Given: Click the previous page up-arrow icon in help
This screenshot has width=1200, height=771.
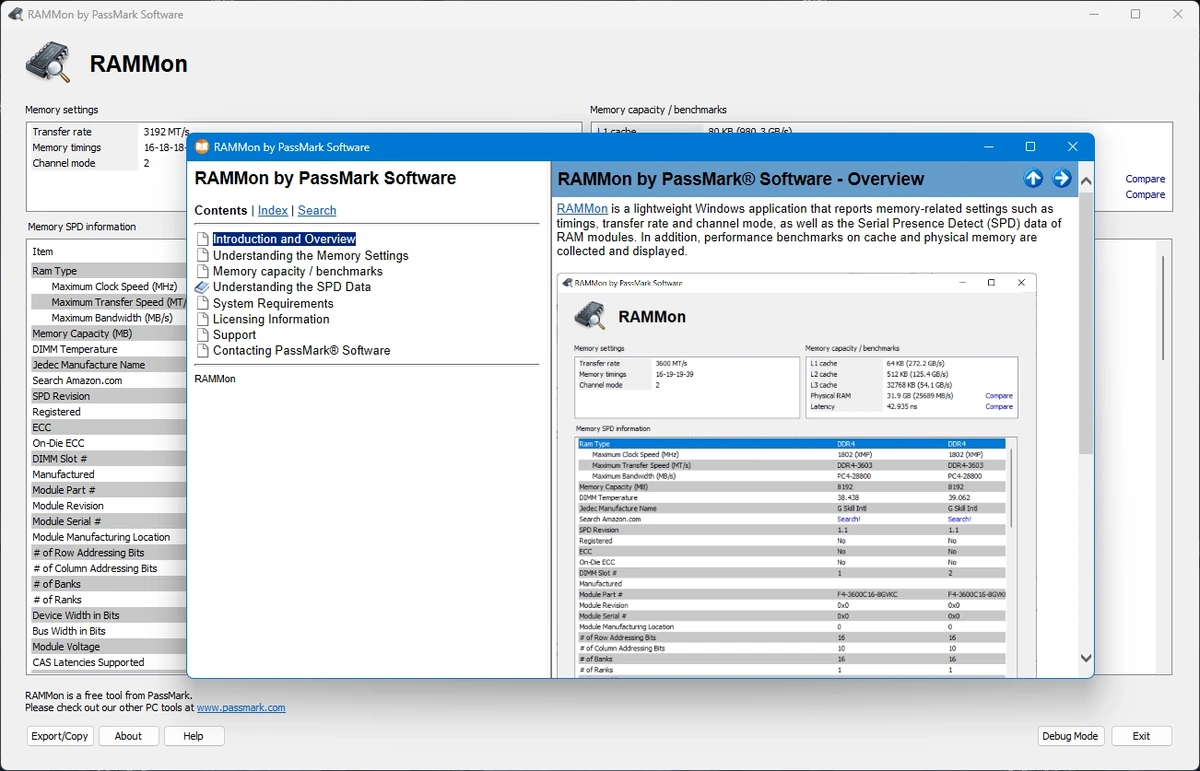Looking at the screenshot, I should coord(1033,178).
